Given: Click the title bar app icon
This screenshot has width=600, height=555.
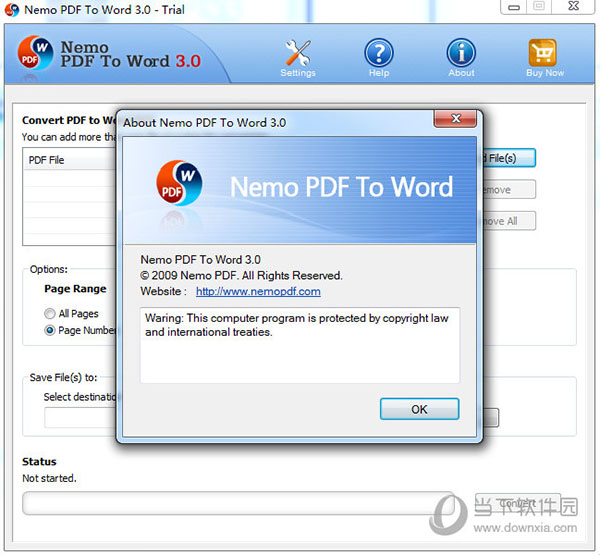Looking at the screenshot, I should pos(11,10).
